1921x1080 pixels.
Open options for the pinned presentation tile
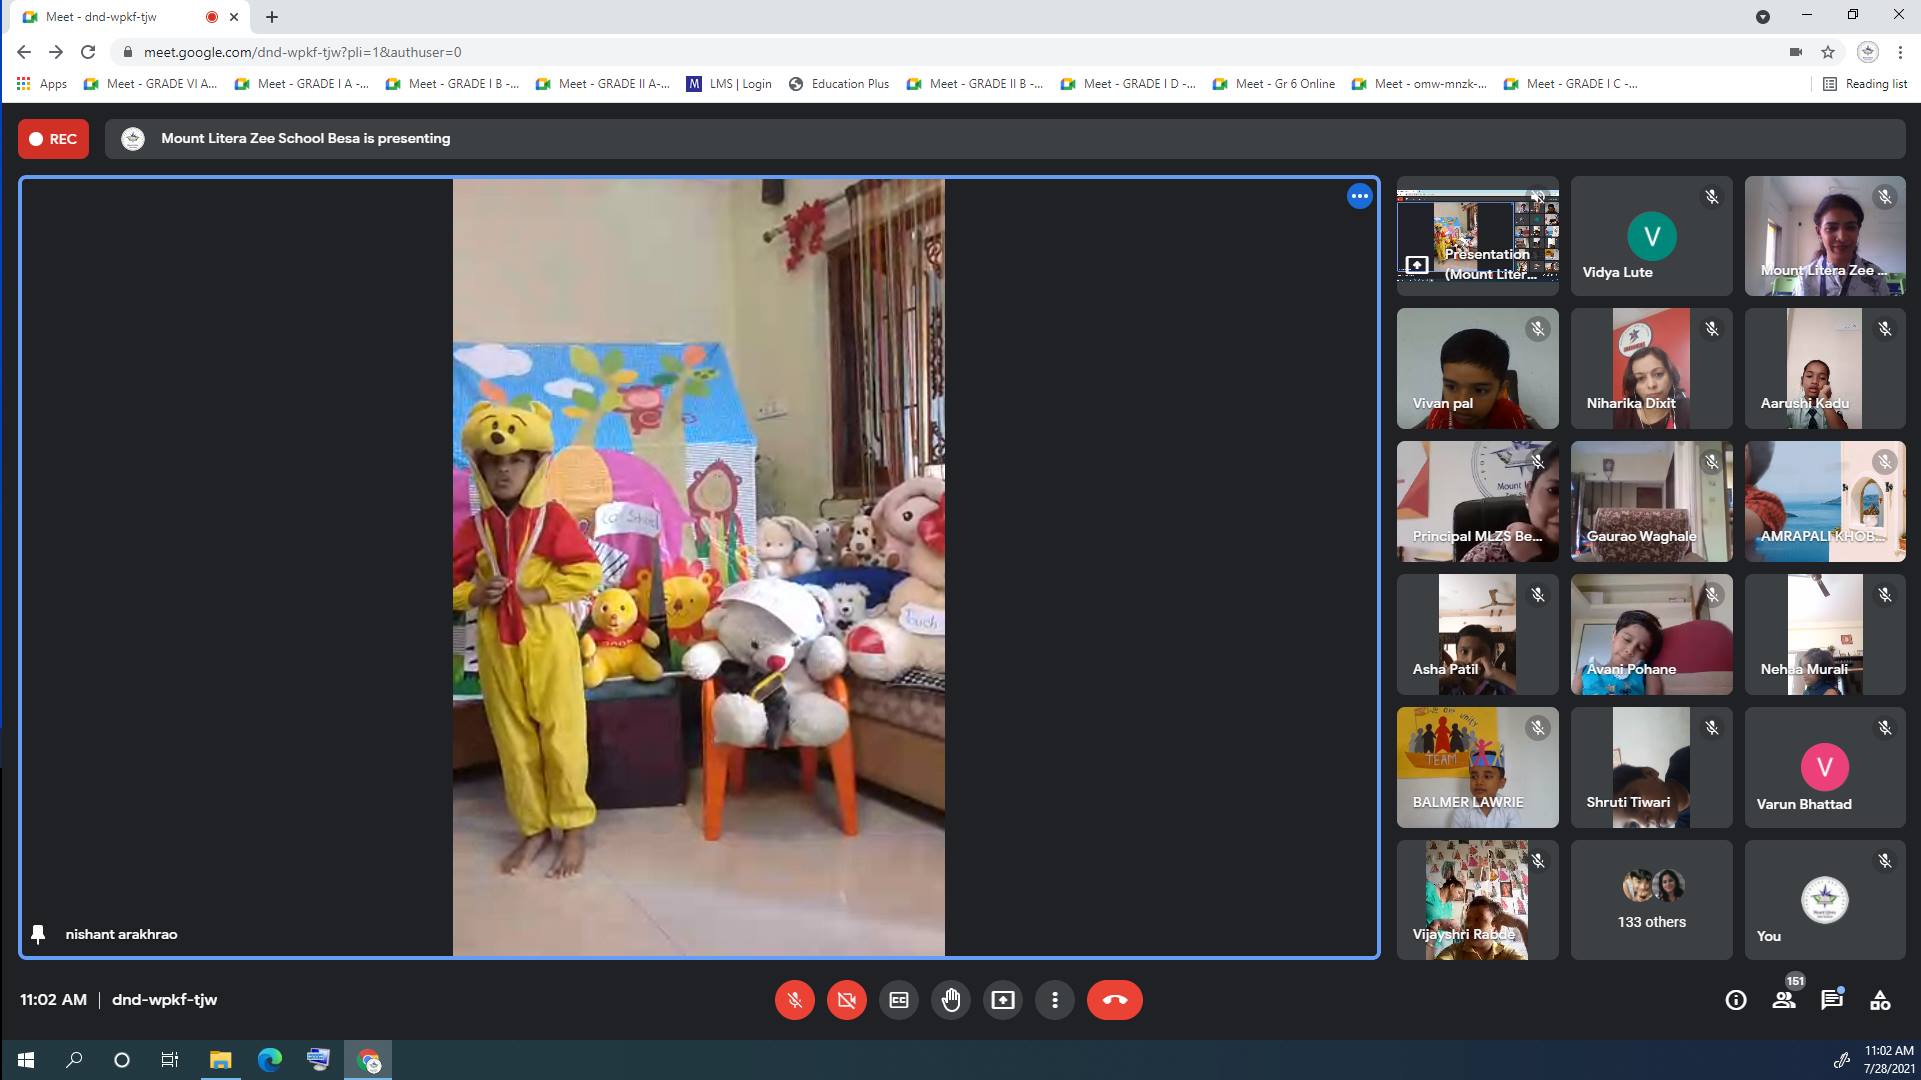[1359, 197]
